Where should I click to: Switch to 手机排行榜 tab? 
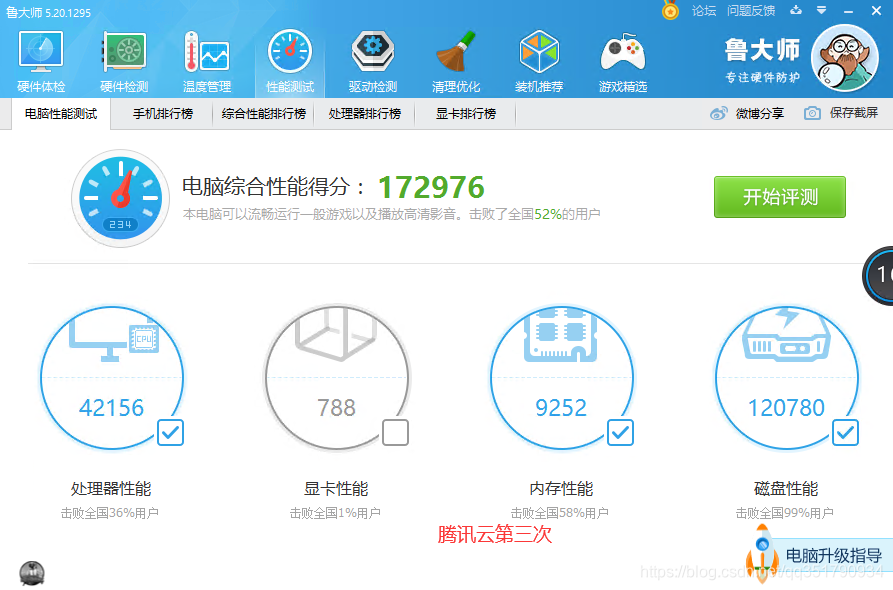click(x=163, y=114)
